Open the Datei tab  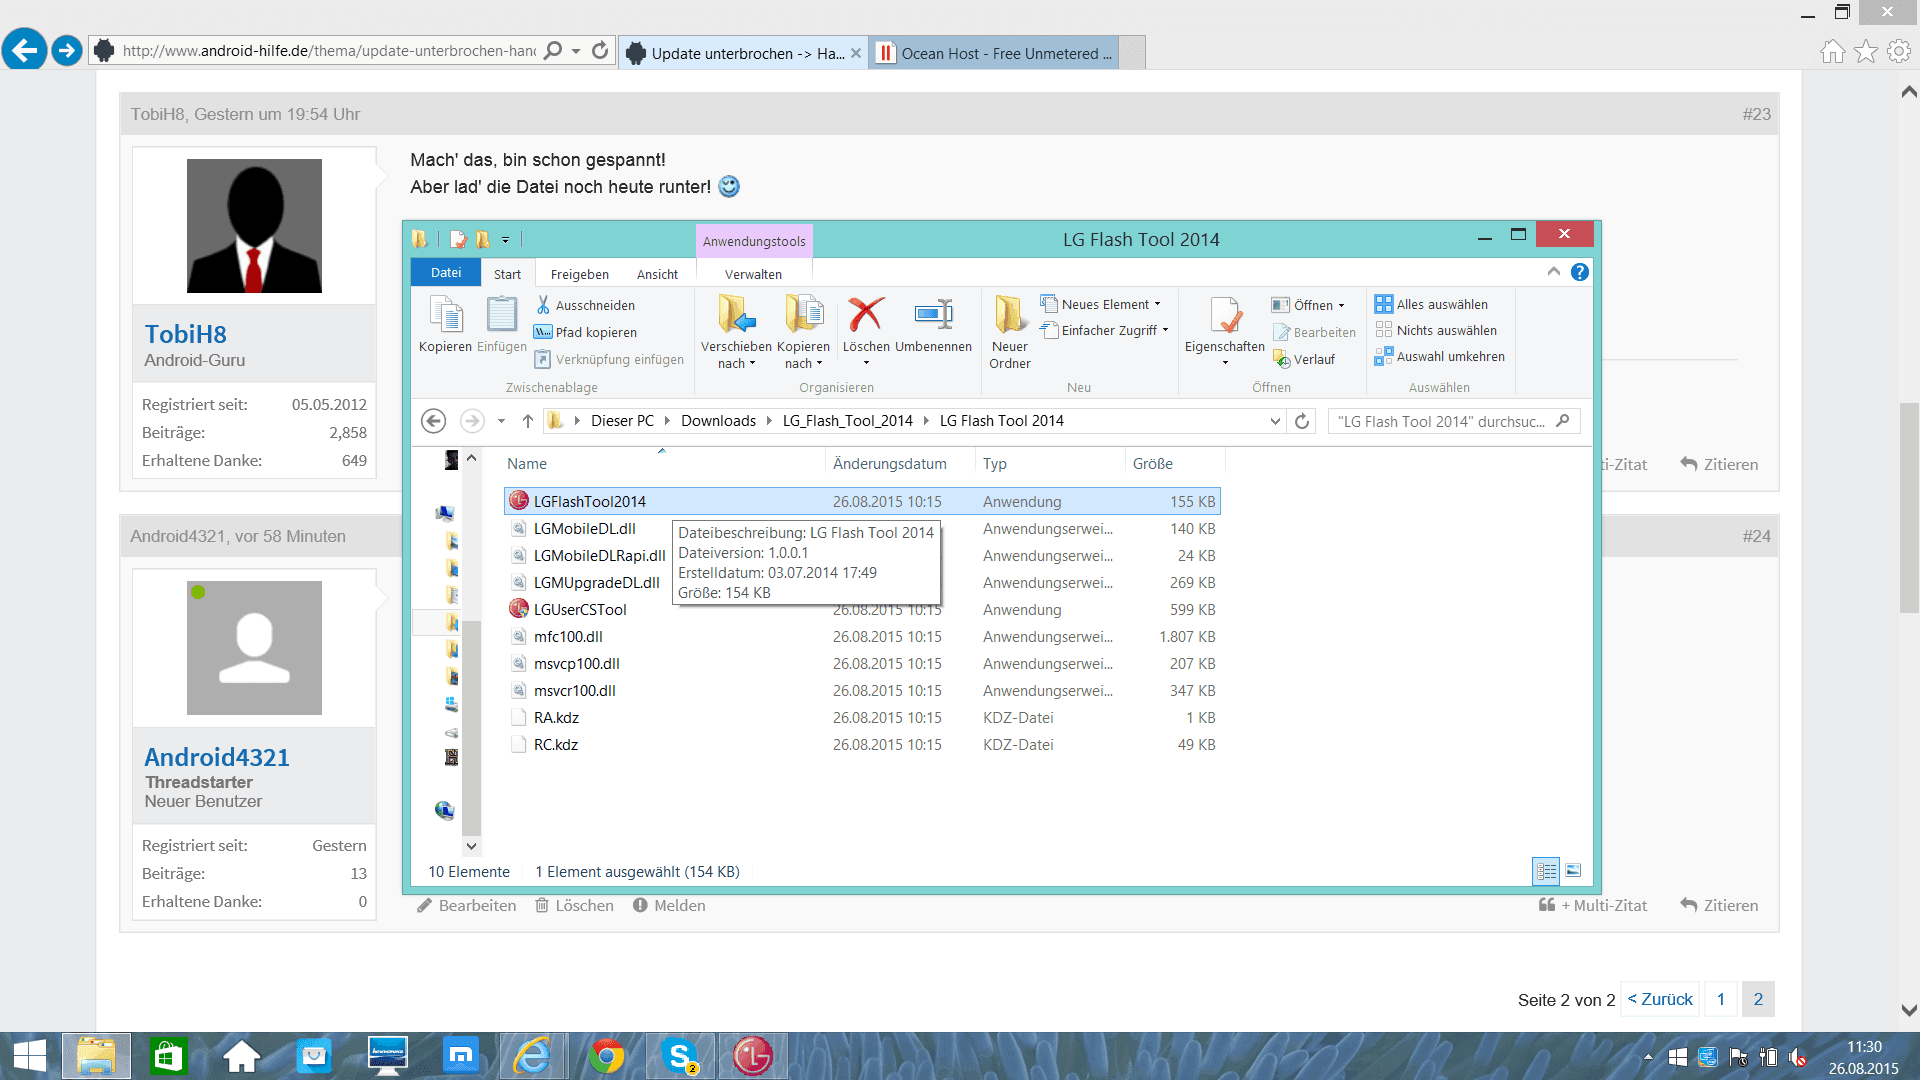pyautogui.click(x=446, y=273)
